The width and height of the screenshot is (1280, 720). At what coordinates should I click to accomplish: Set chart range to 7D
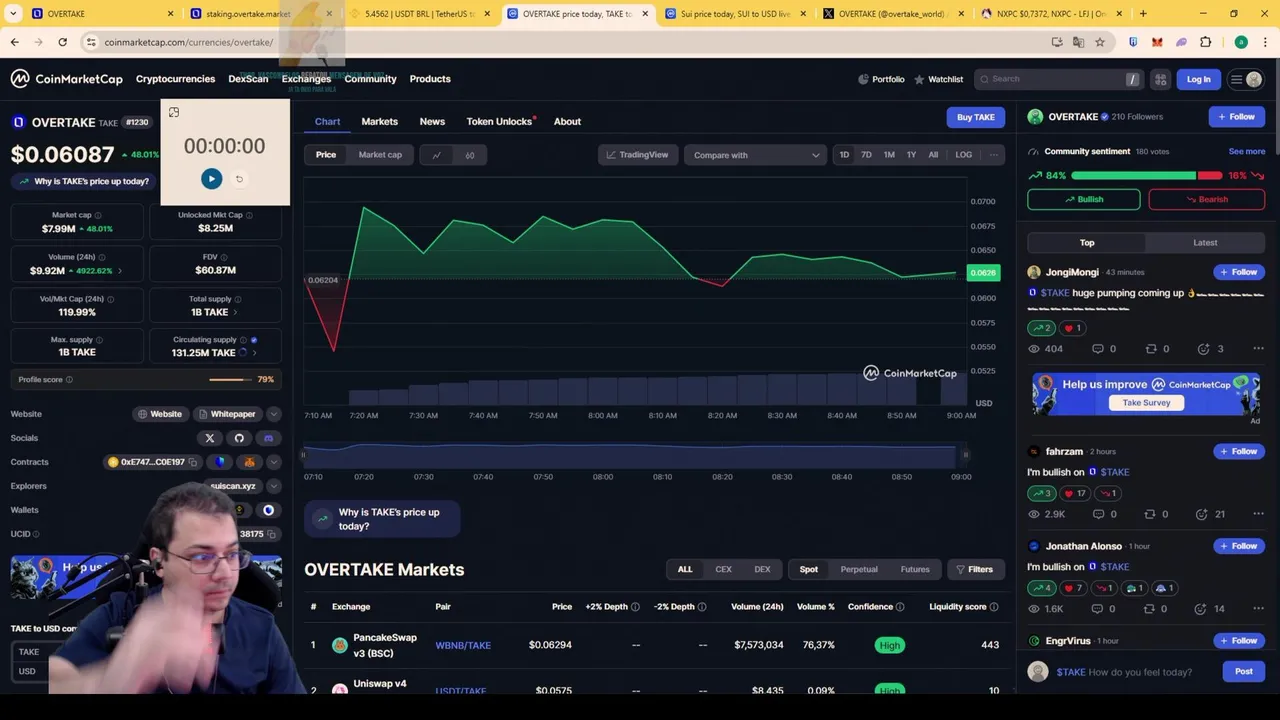coord(866,155)
